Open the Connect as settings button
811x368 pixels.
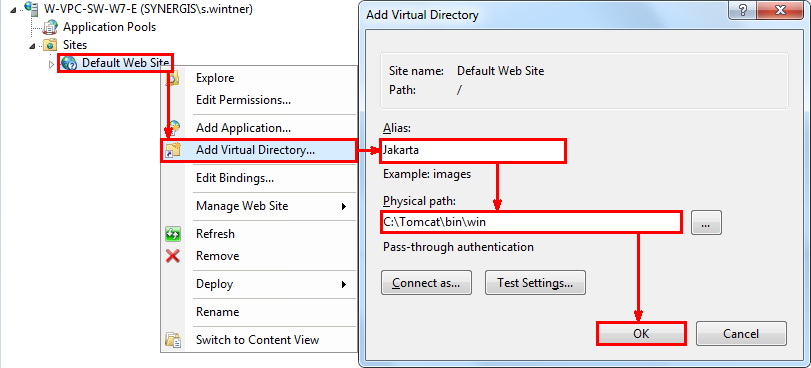pyautogui.click(x=426, y=283)
